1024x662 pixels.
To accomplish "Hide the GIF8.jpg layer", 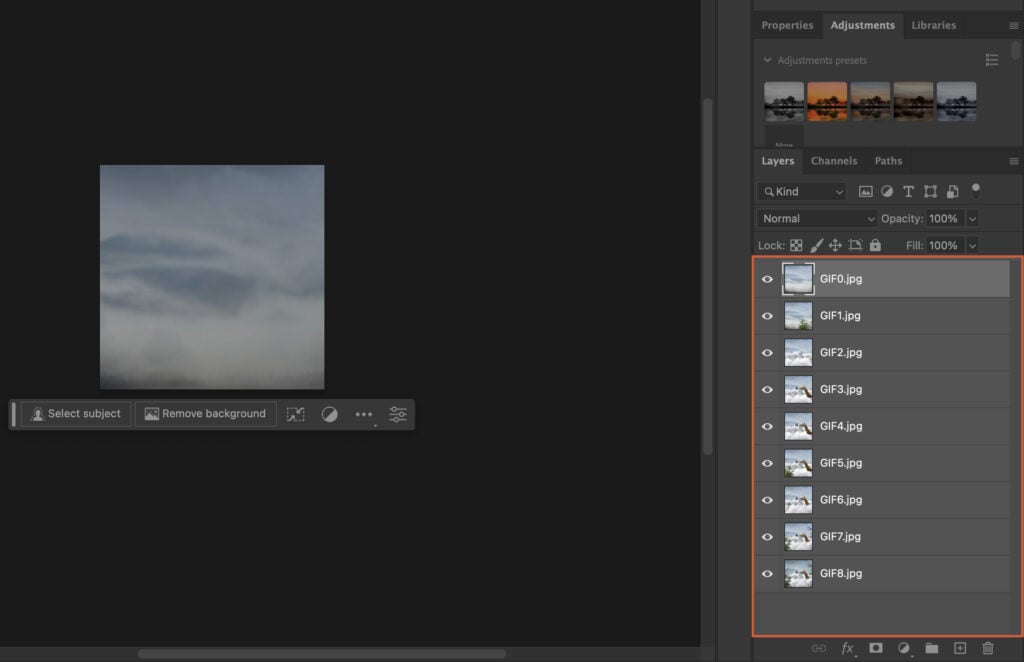I will (x=767, y=573).
